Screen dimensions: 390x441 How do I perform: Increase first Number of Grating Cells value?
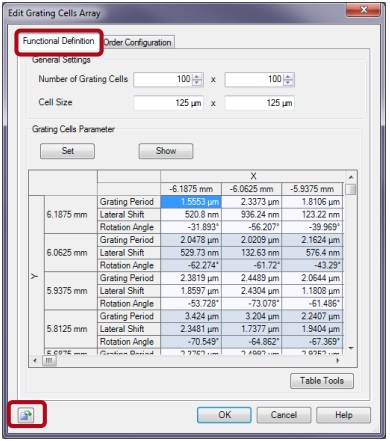coord(197,77)
